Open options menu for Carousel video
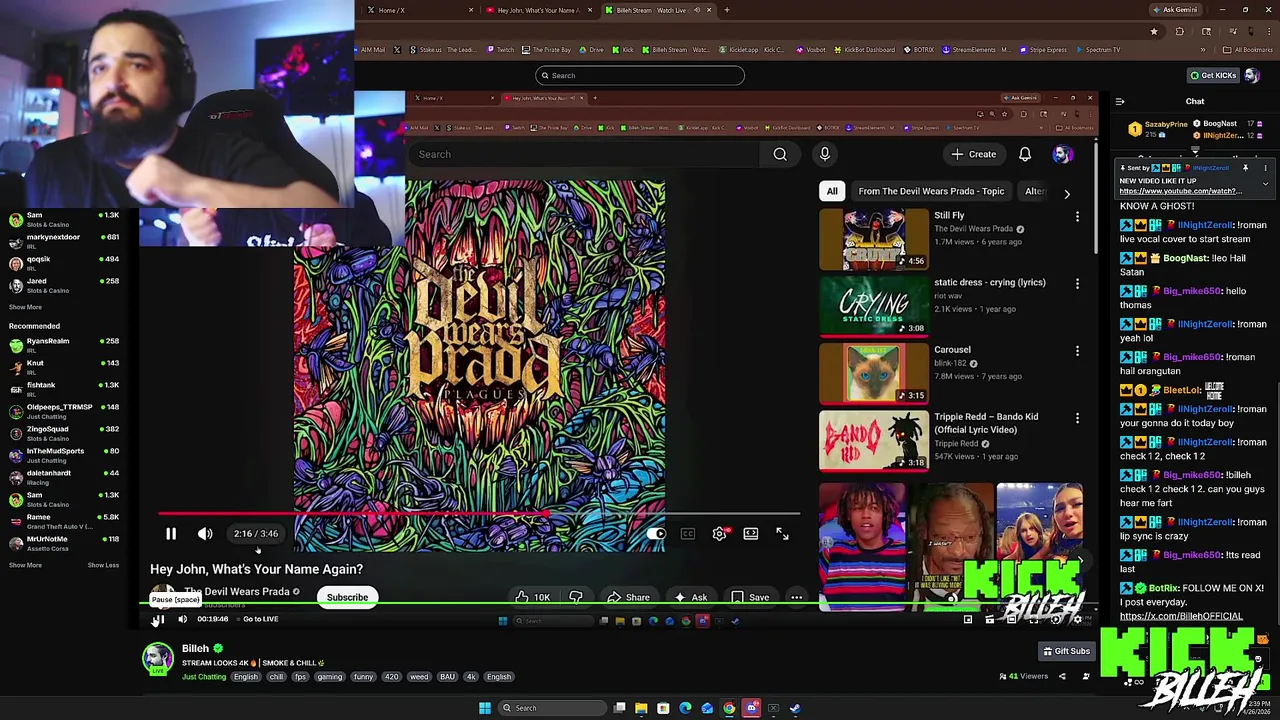The image size is (1280, 720). pyautogui.click(x=1077, y=351)
